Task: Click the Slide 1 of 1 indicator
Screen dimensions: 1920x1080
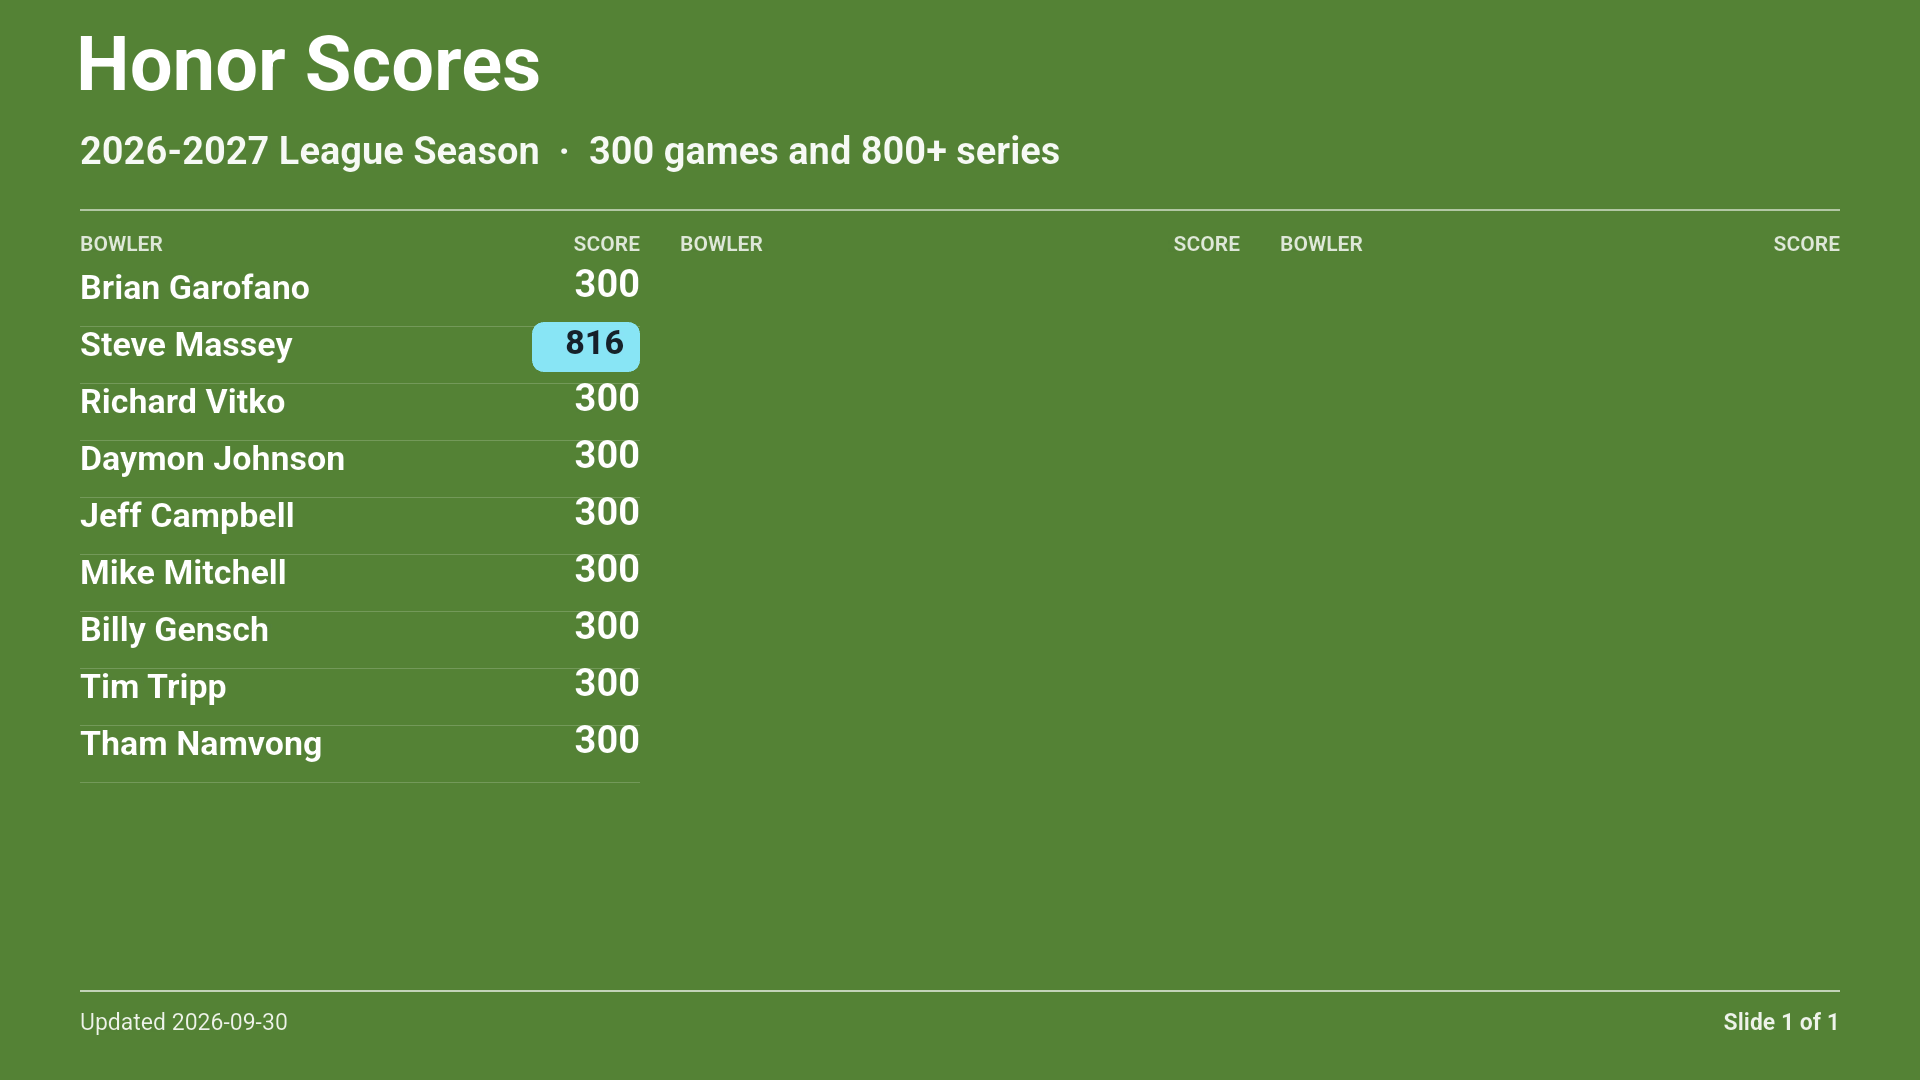Action: point(1781,1022)
